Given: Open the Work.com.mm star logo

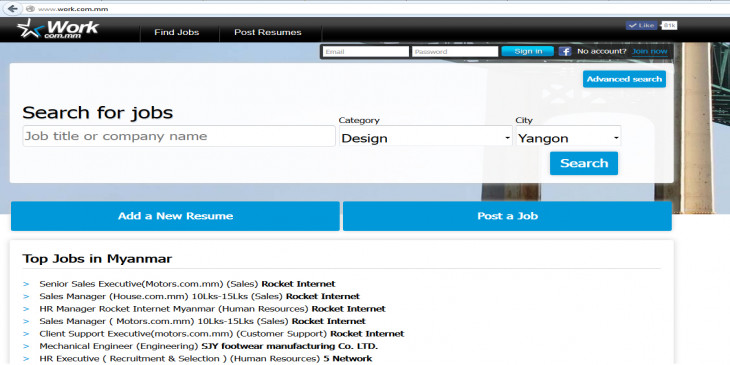Looking at the screenshot, I should pos(58,29).
